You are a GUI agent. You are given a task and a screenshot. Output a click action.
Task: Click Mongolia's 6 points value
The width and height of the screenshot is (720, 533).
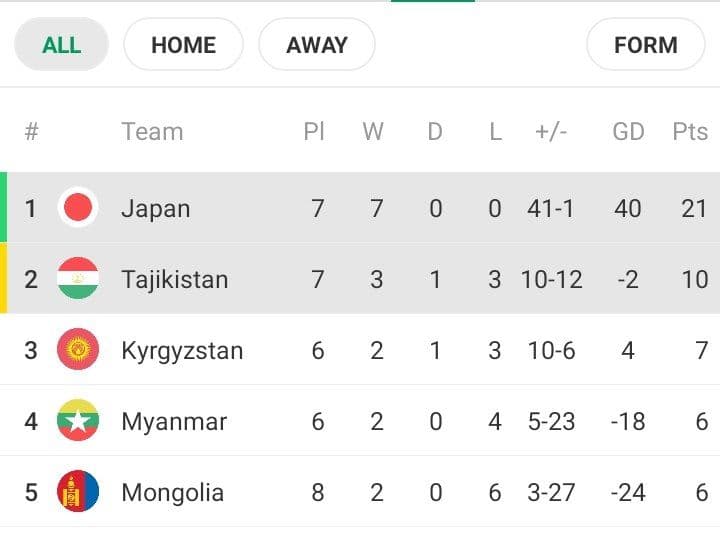tap(702, 493)
